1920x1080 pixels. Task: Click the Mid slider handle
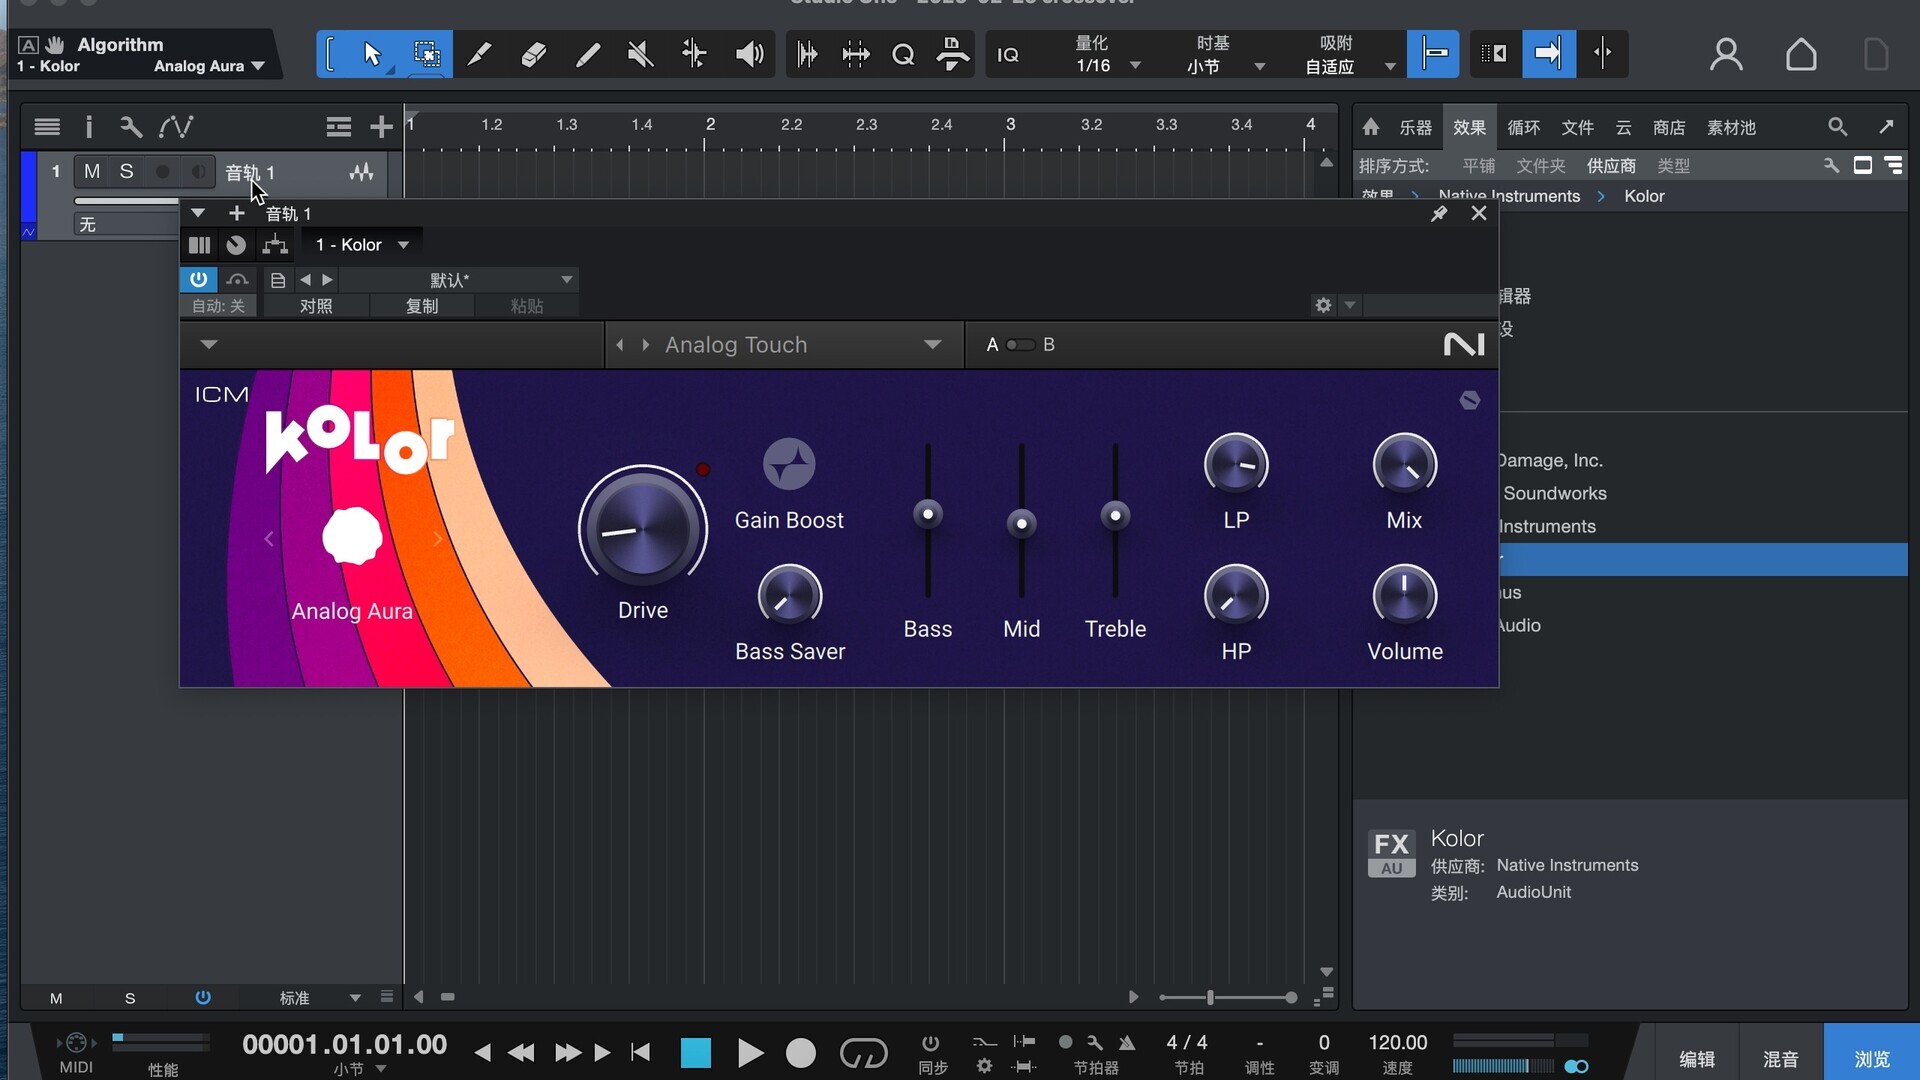1021,523
